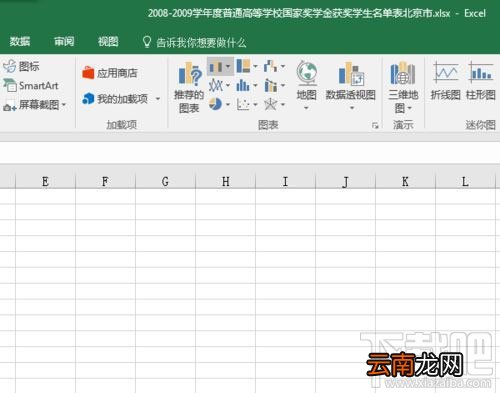The height and width of the screenshot is (393, 500).
Task: Insert a statistic histogram chart
Action: pos(243,86)
